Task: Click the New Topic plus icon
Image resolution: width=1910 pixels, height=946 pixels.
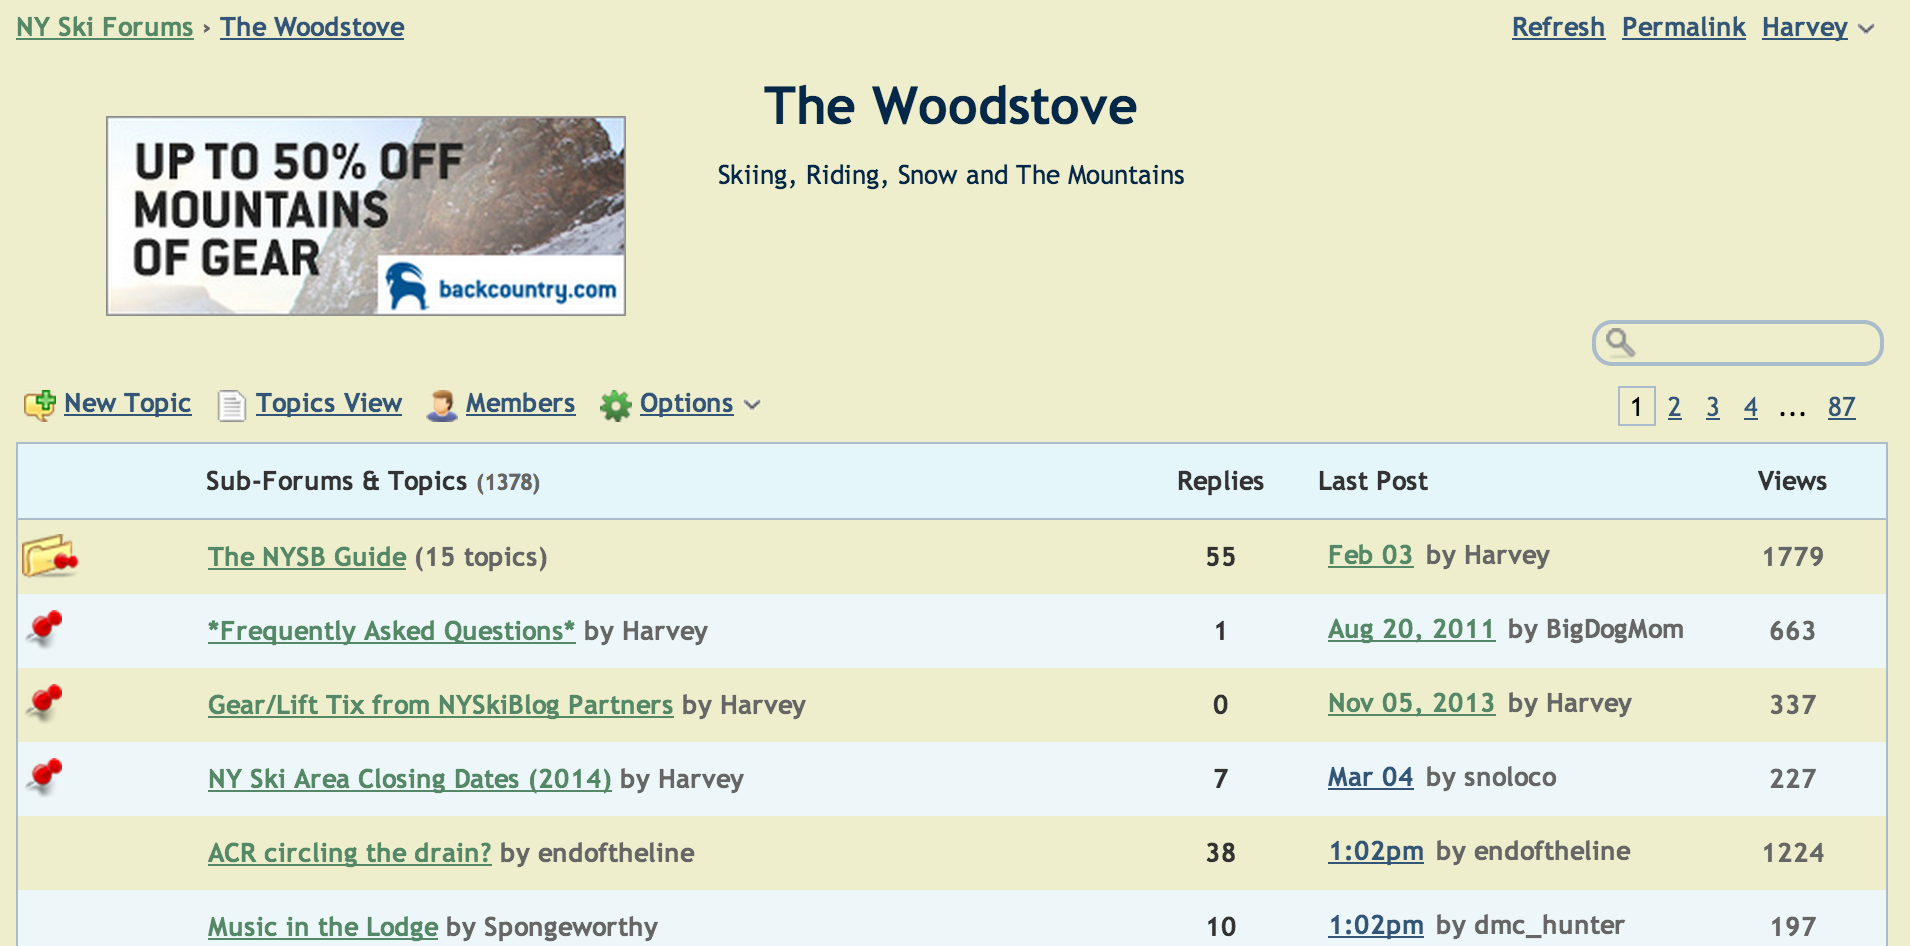Action: coord(40,404)
